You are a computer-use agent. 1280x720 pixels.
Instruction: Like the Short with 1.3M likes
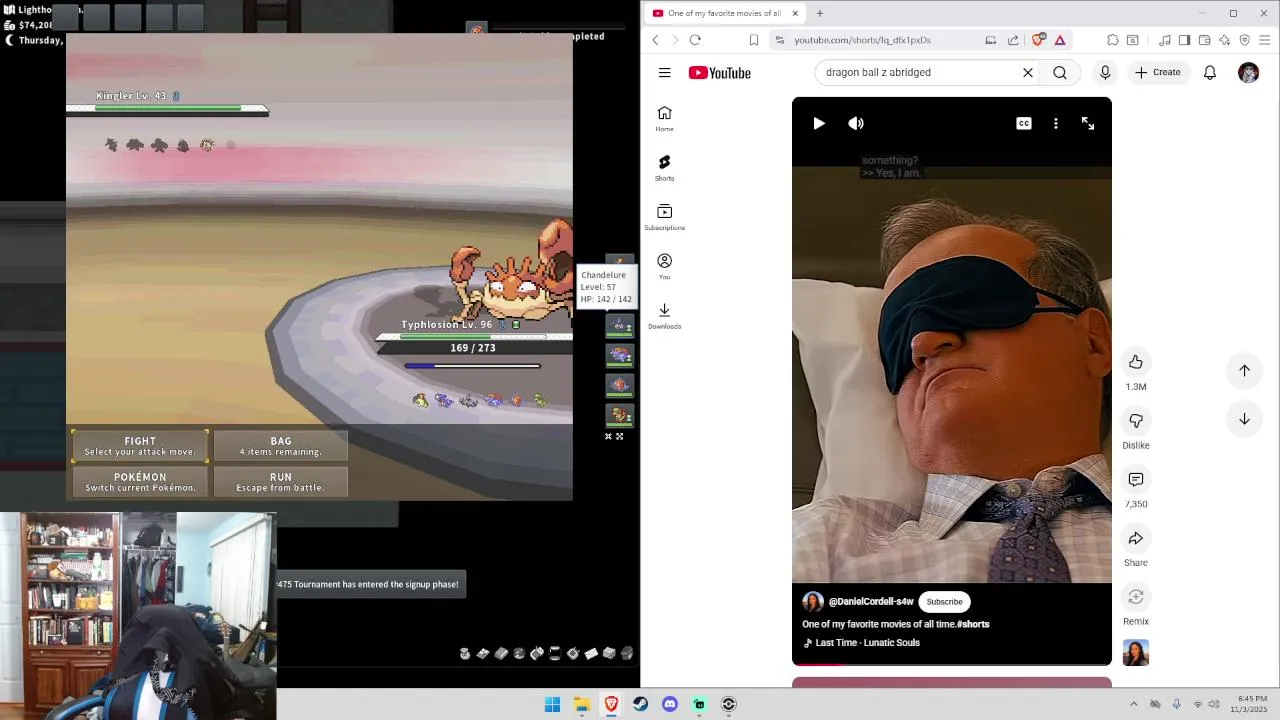pos(1136,362)
